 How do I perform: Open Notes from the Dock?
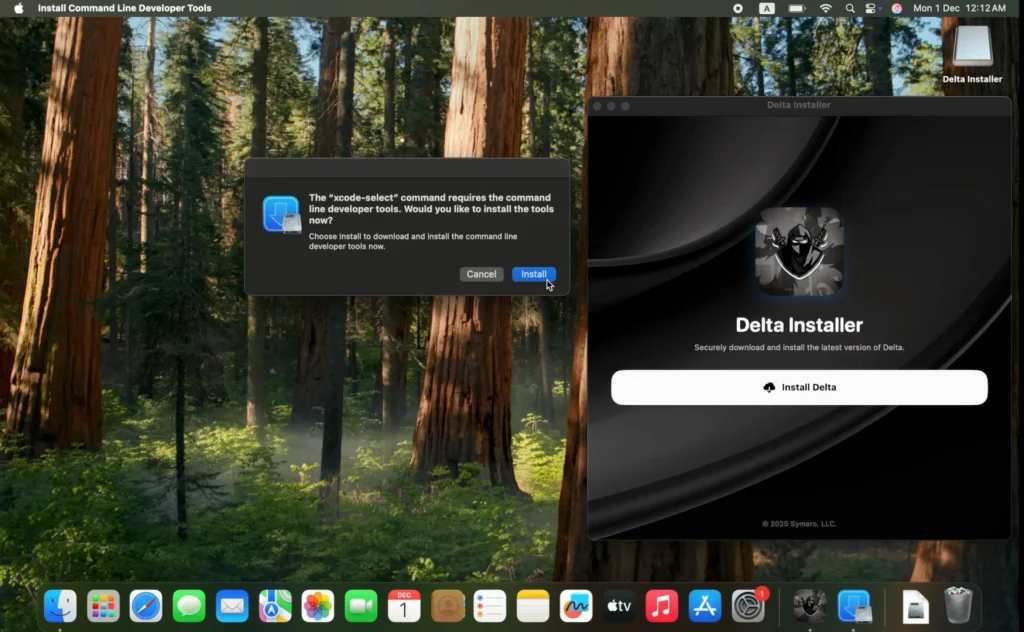(x=533, y=607)
